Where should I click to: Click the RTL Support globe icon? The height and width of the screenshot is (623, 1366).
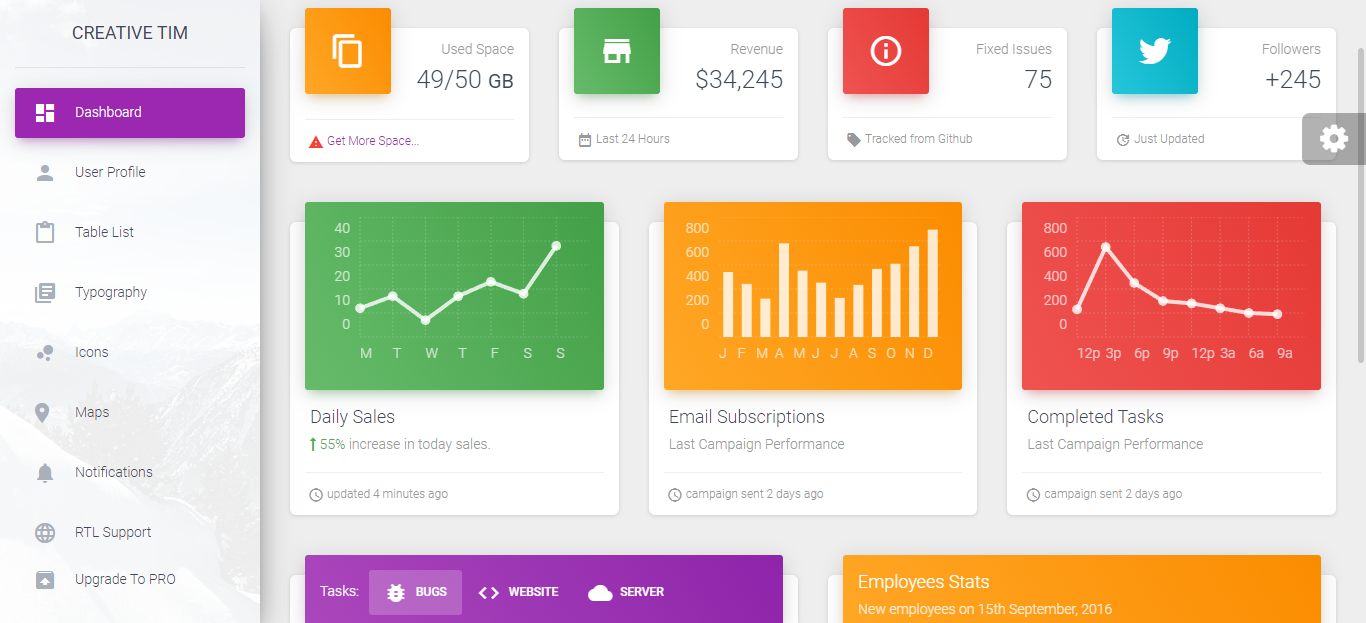(x=44, y=532)
